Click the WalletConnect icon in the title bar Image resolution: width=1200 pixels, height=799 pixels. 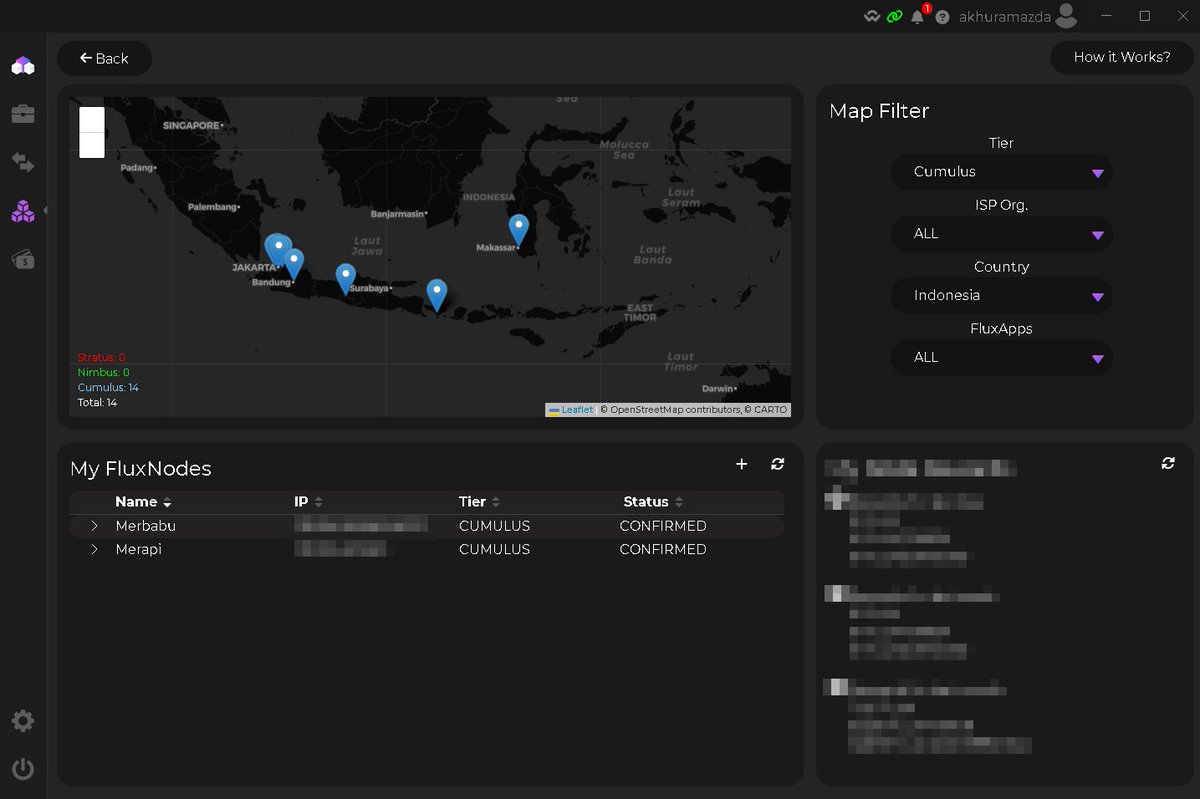coord(872,17)
